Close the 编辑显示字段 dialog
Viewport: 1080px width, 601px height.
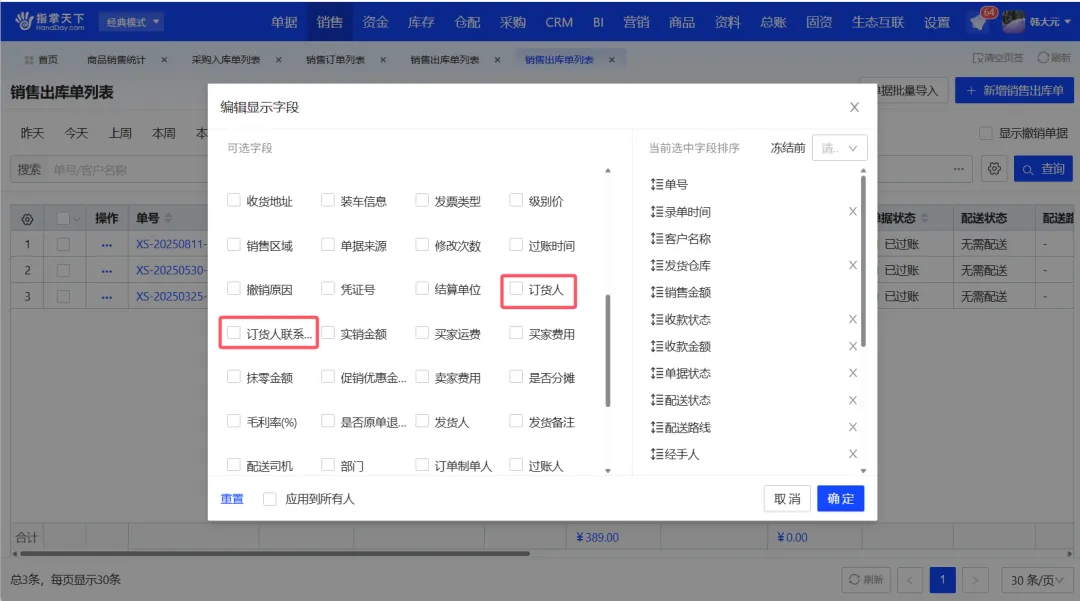point(854,107)
